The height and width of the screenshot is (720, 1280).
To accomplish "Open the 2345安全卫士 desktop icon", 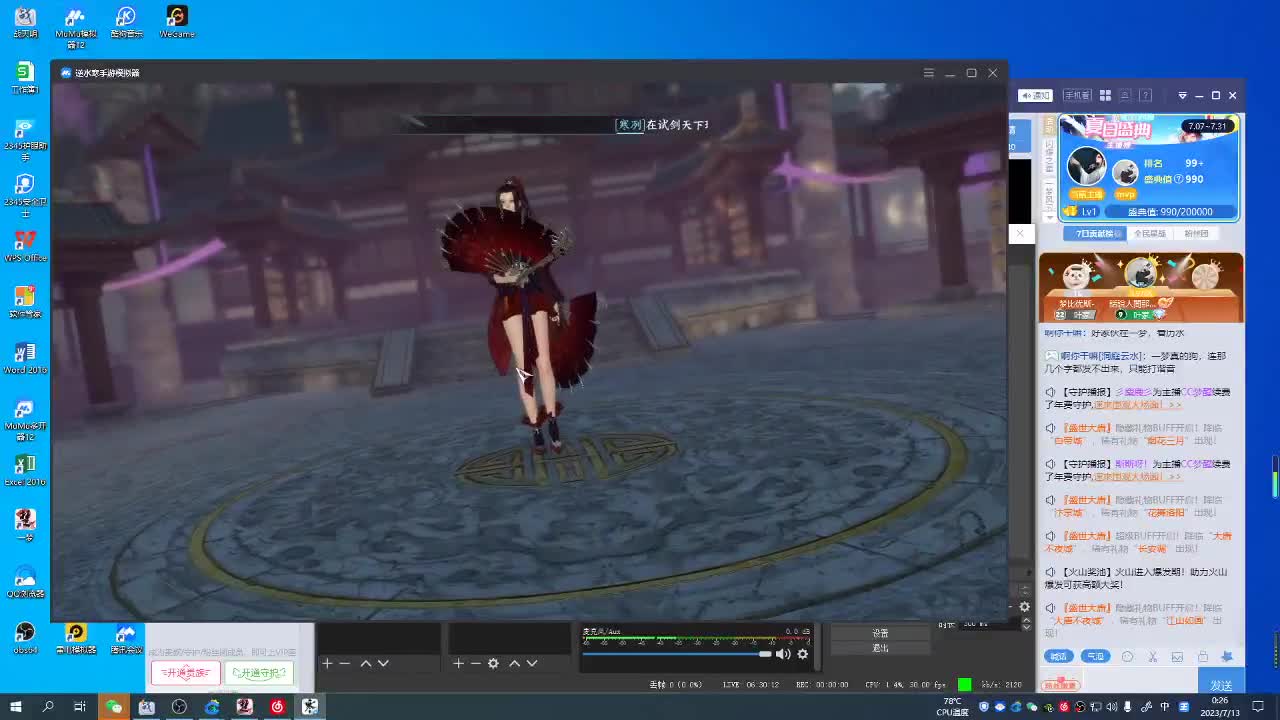I will coord(25,196).
